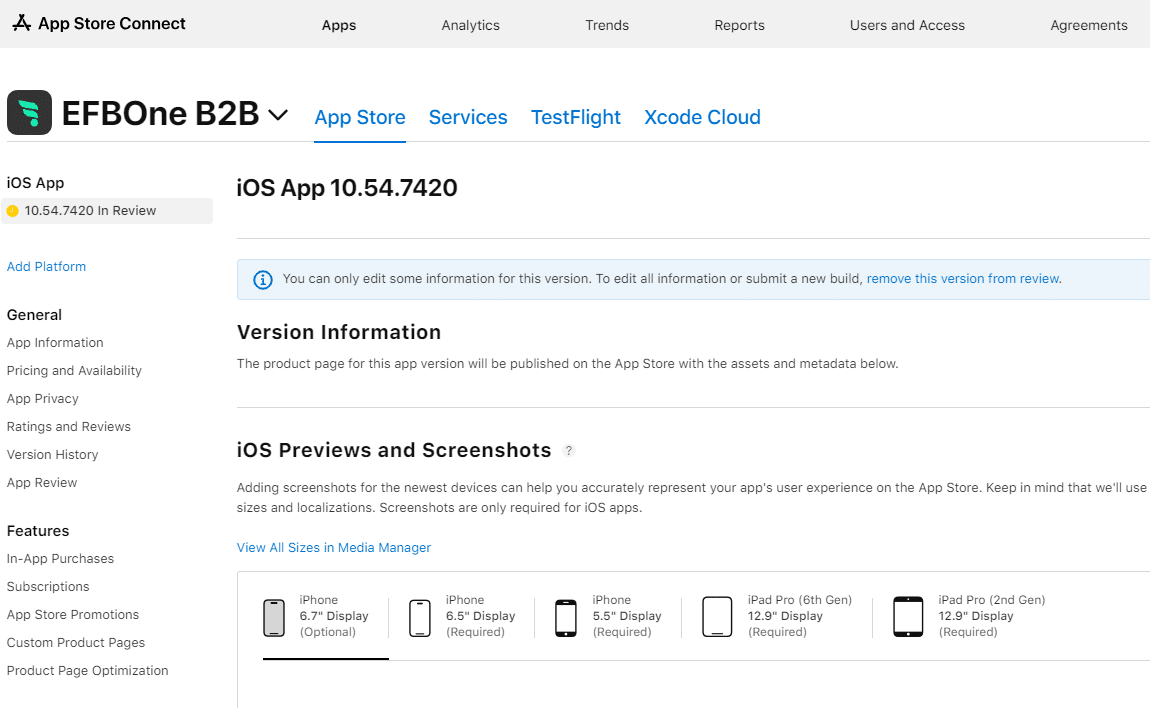Open In-App Purchases in the sidebar

[60, 559]
